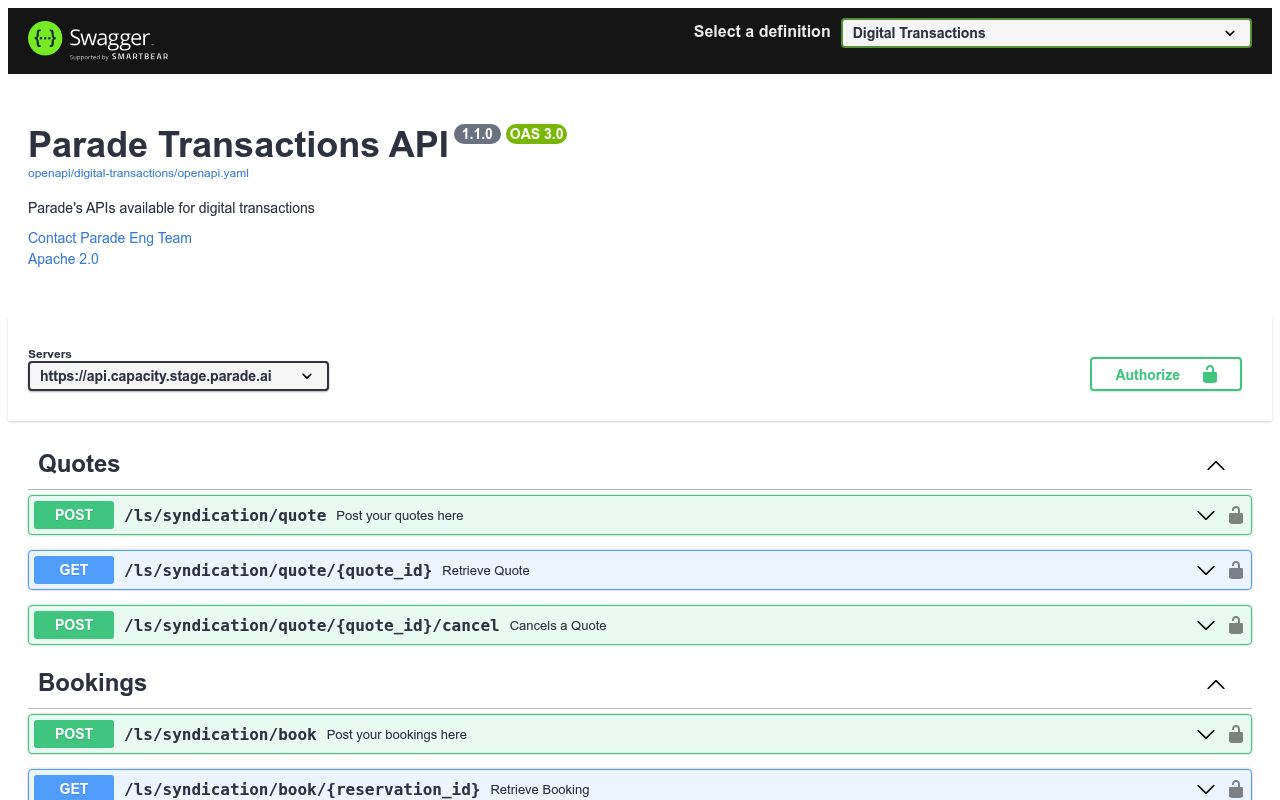
Task: Click the Swagger logo
Action: [x=98, y=40]
